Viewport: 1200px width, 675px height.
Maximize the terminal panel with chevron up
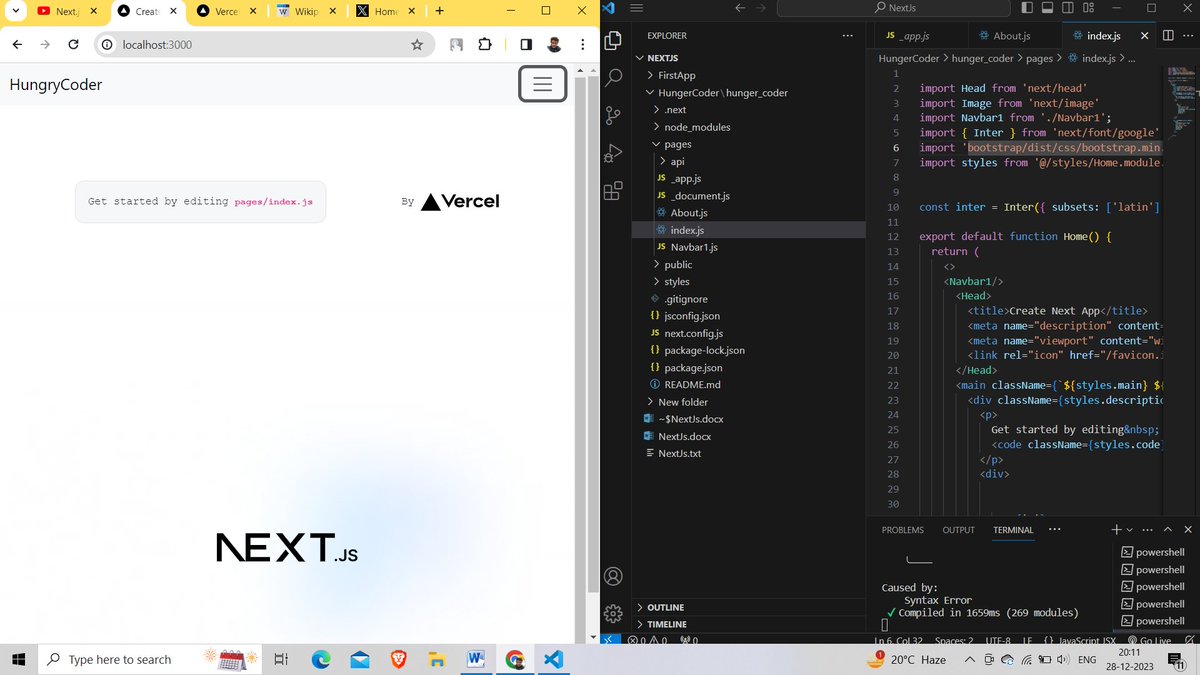click(x=1168, y=529)
